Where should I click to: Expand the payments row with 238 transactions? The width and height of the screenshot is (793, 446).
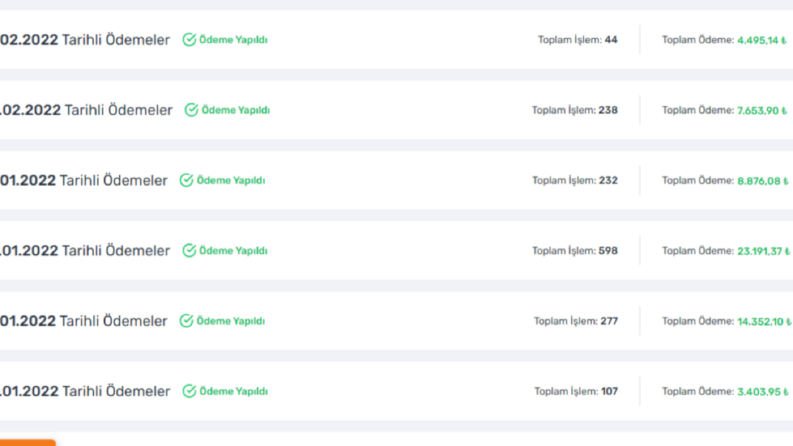396,110
